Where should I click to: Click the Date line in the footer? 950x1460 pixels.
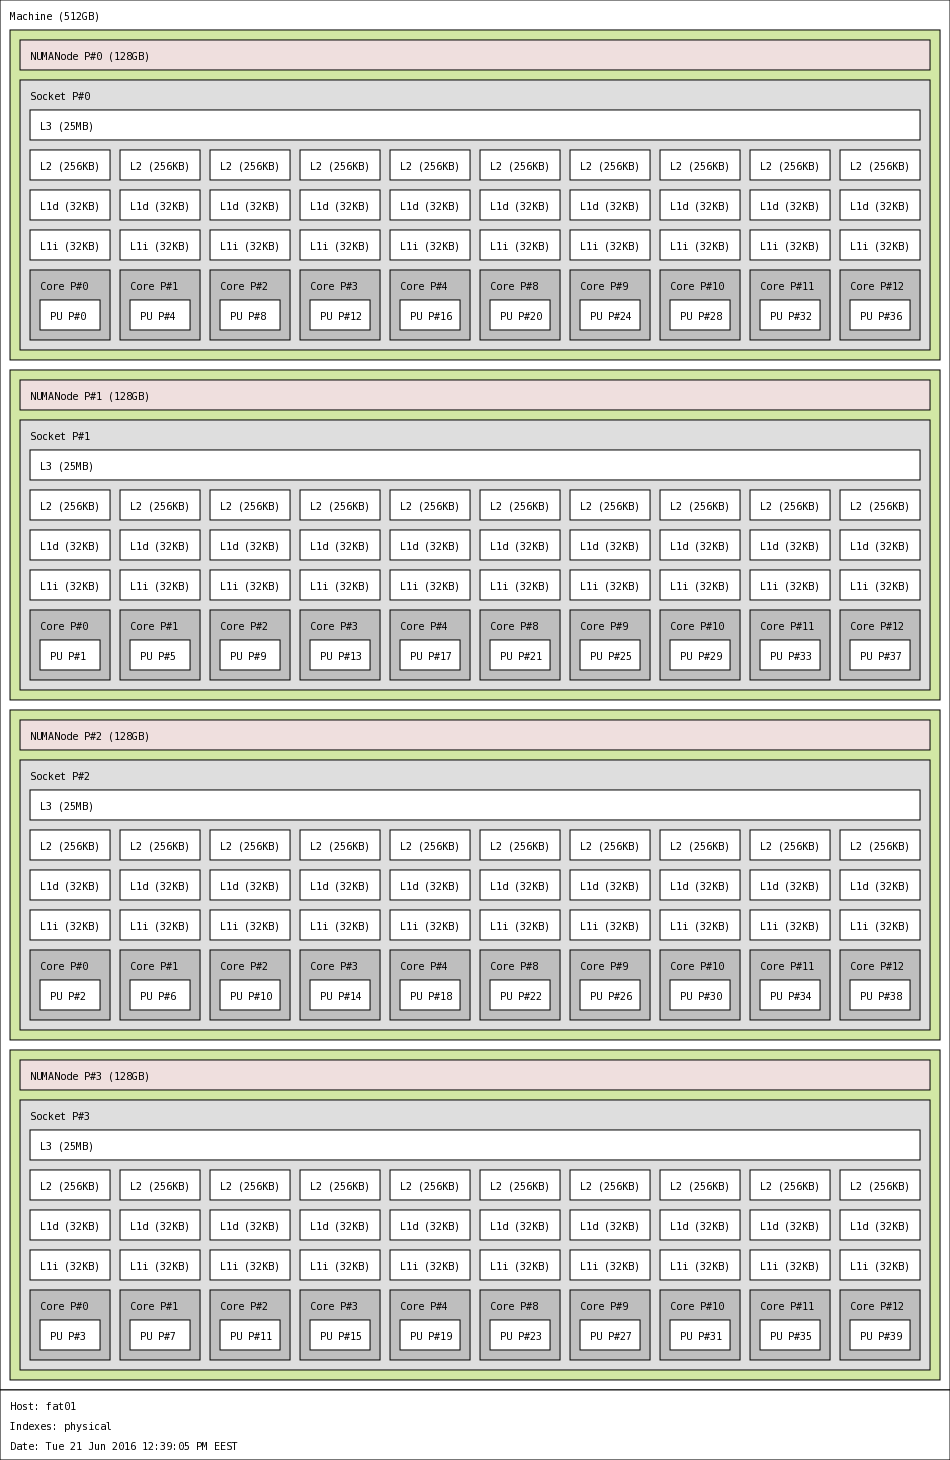tap(124, 1446)
